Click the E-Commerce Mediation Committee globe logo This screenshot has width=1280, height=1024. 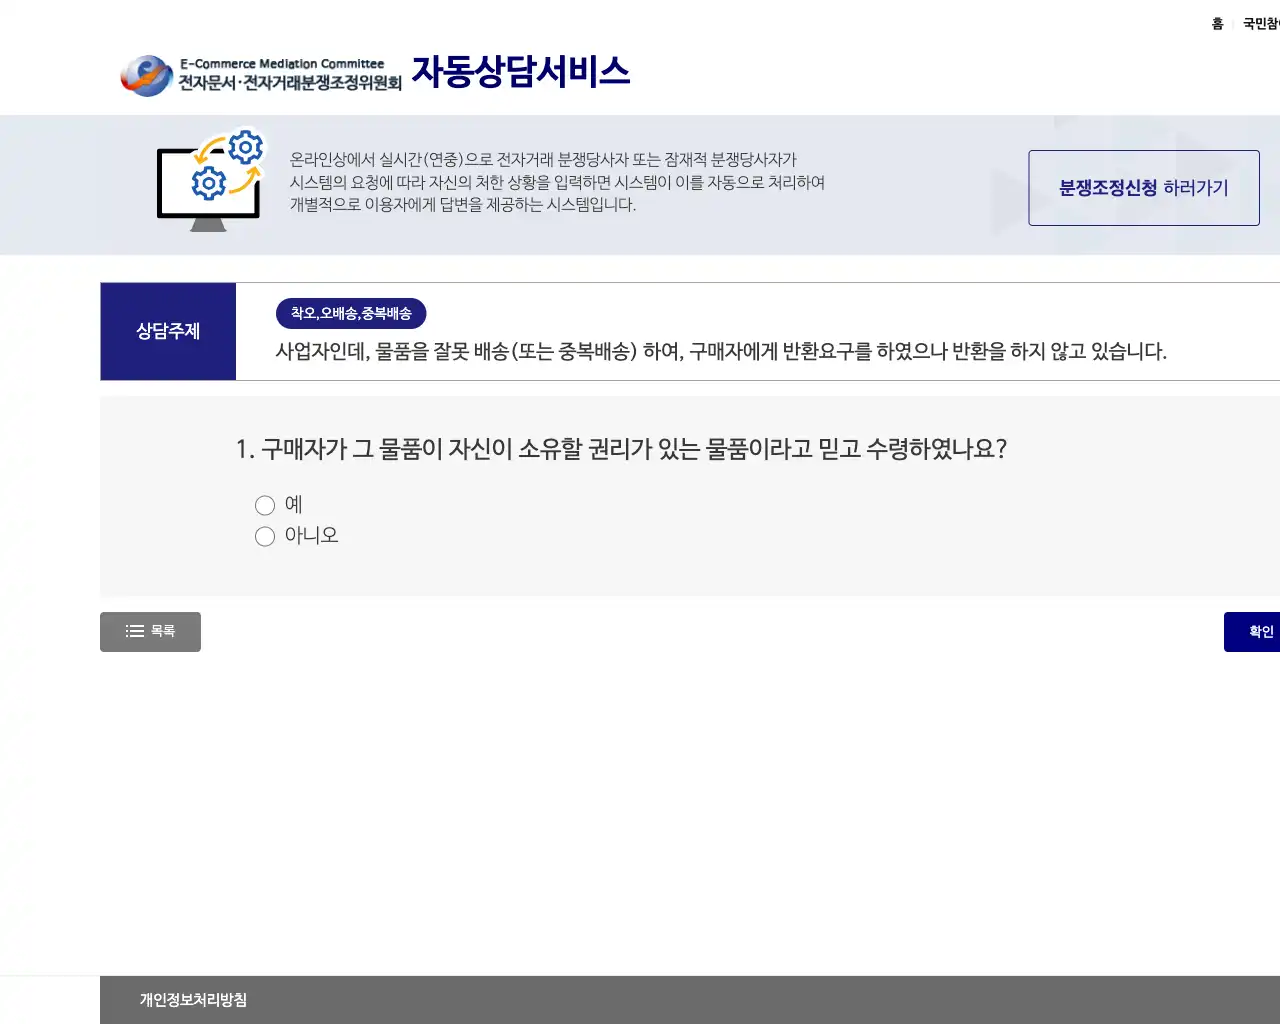pos(147,75)
